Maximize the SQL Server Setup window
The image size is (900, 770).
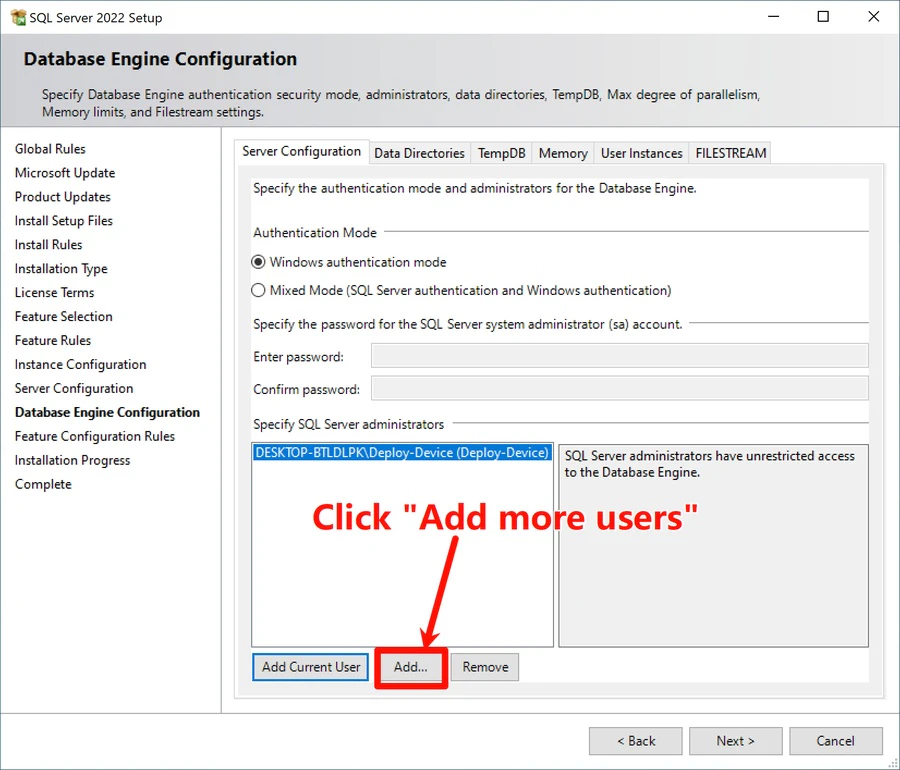(823, 17)
